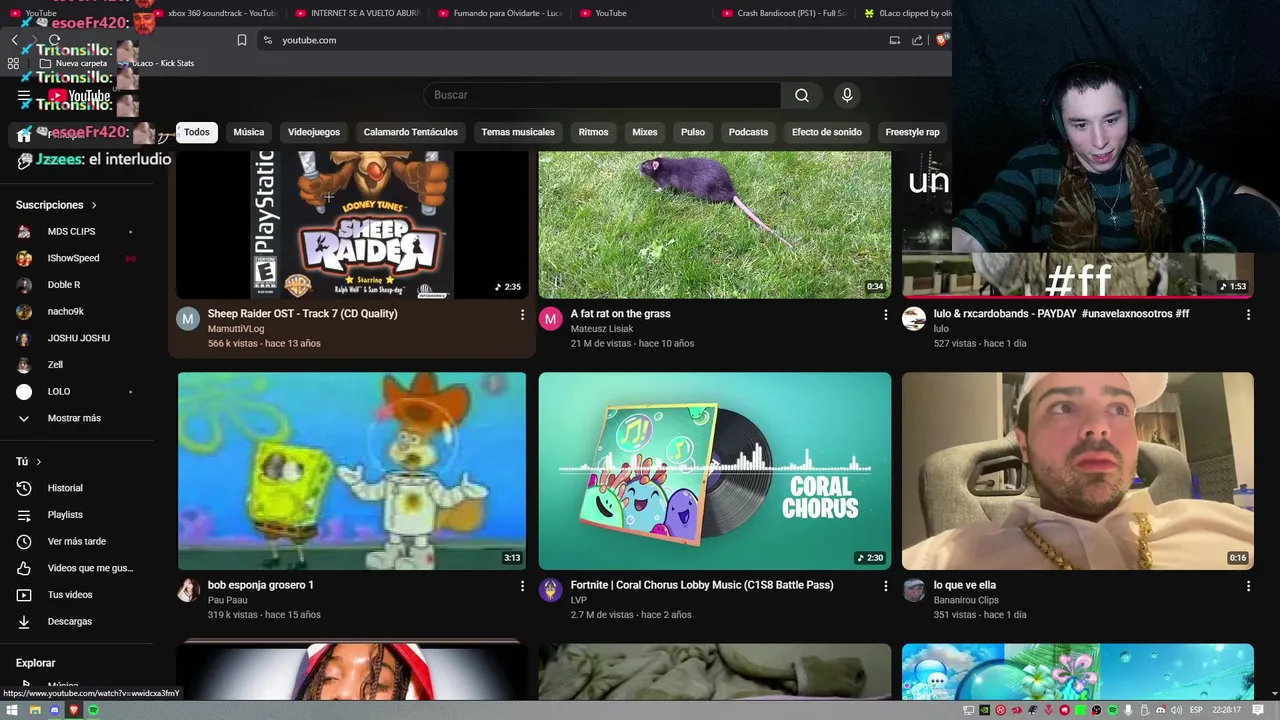The image size is (1280, 720).
Task: Click the YouTube logo
Action: pos(80,97)
